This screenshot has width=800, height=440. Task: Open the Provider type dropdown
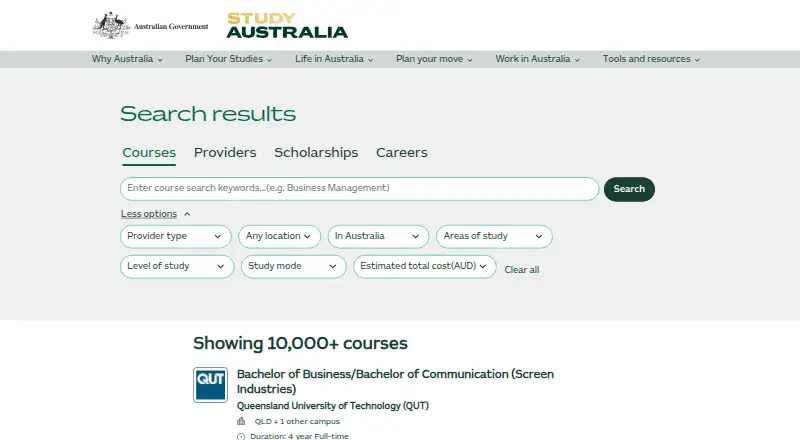click(x=176, y=236)
